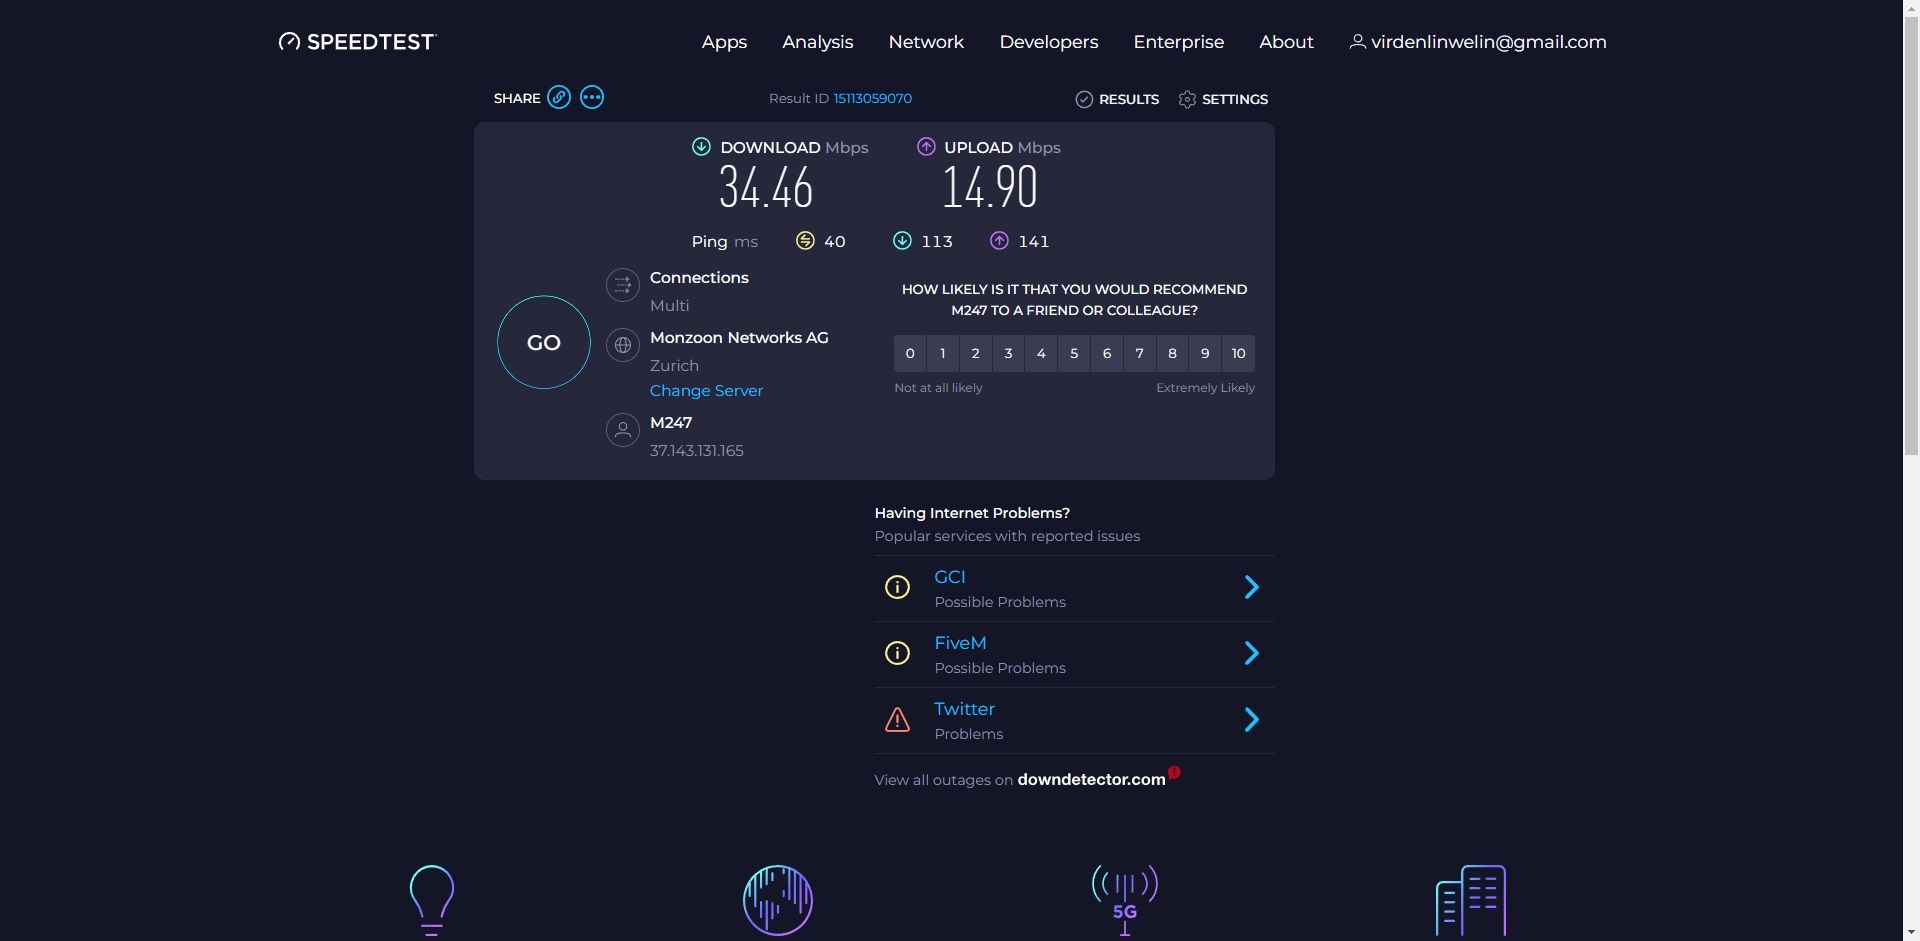Screen dimensions: 1920x941
Task: Click the idle ping latency icon
Action: [x=805, y=241]
